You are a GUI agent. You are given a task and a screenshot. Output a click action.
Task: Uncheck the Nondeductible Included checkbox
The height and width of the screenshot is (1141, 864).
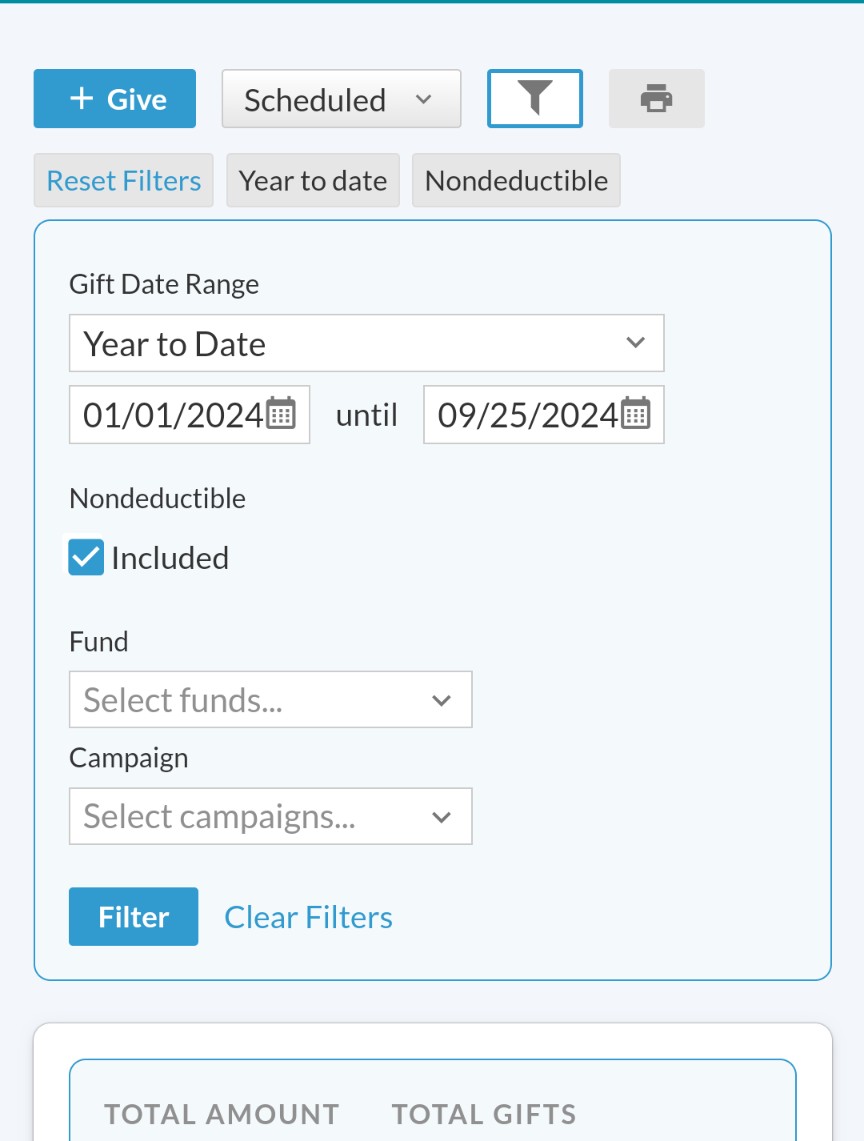[86, 557]
